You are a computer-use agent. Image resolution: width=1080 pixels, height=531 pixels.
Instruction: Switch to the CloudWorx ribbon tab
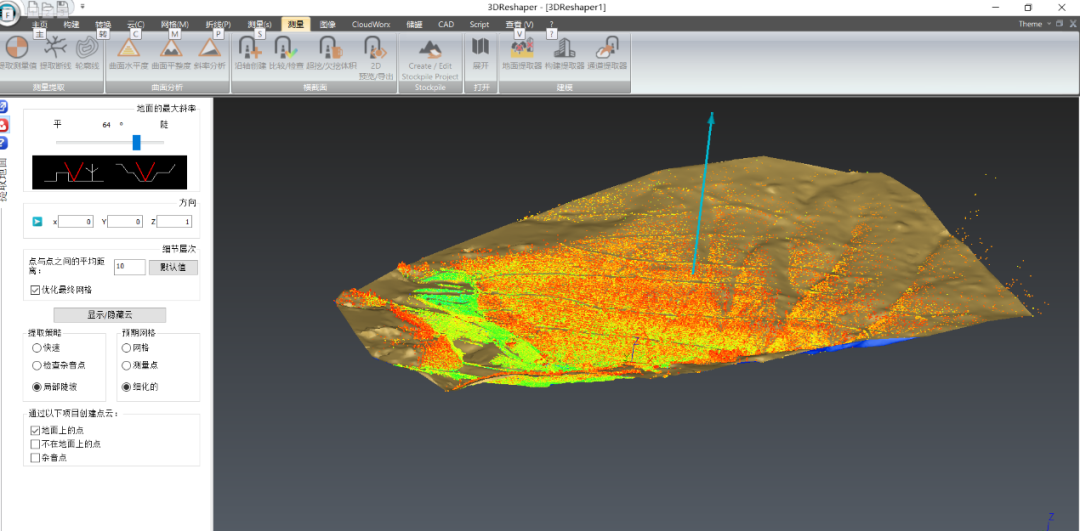(371, 24)
